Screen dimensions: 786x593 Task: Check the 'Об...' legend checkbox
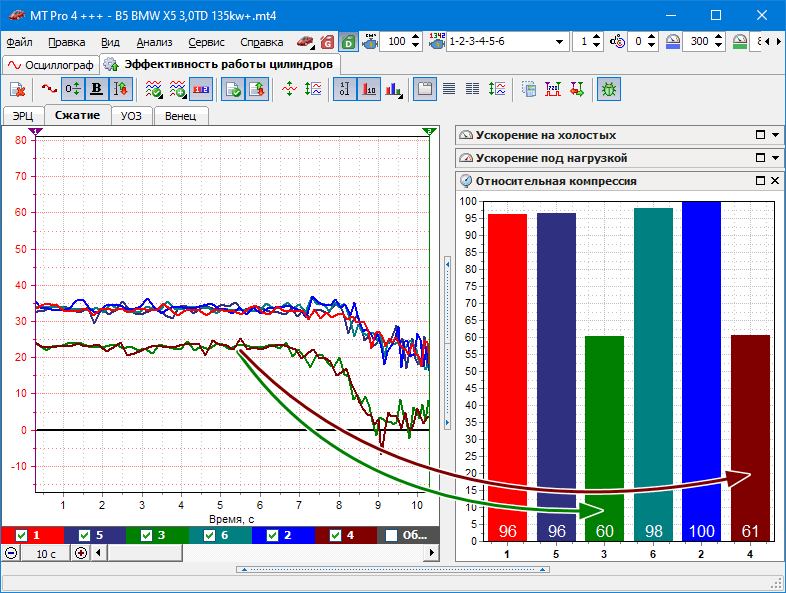(391, 535)
